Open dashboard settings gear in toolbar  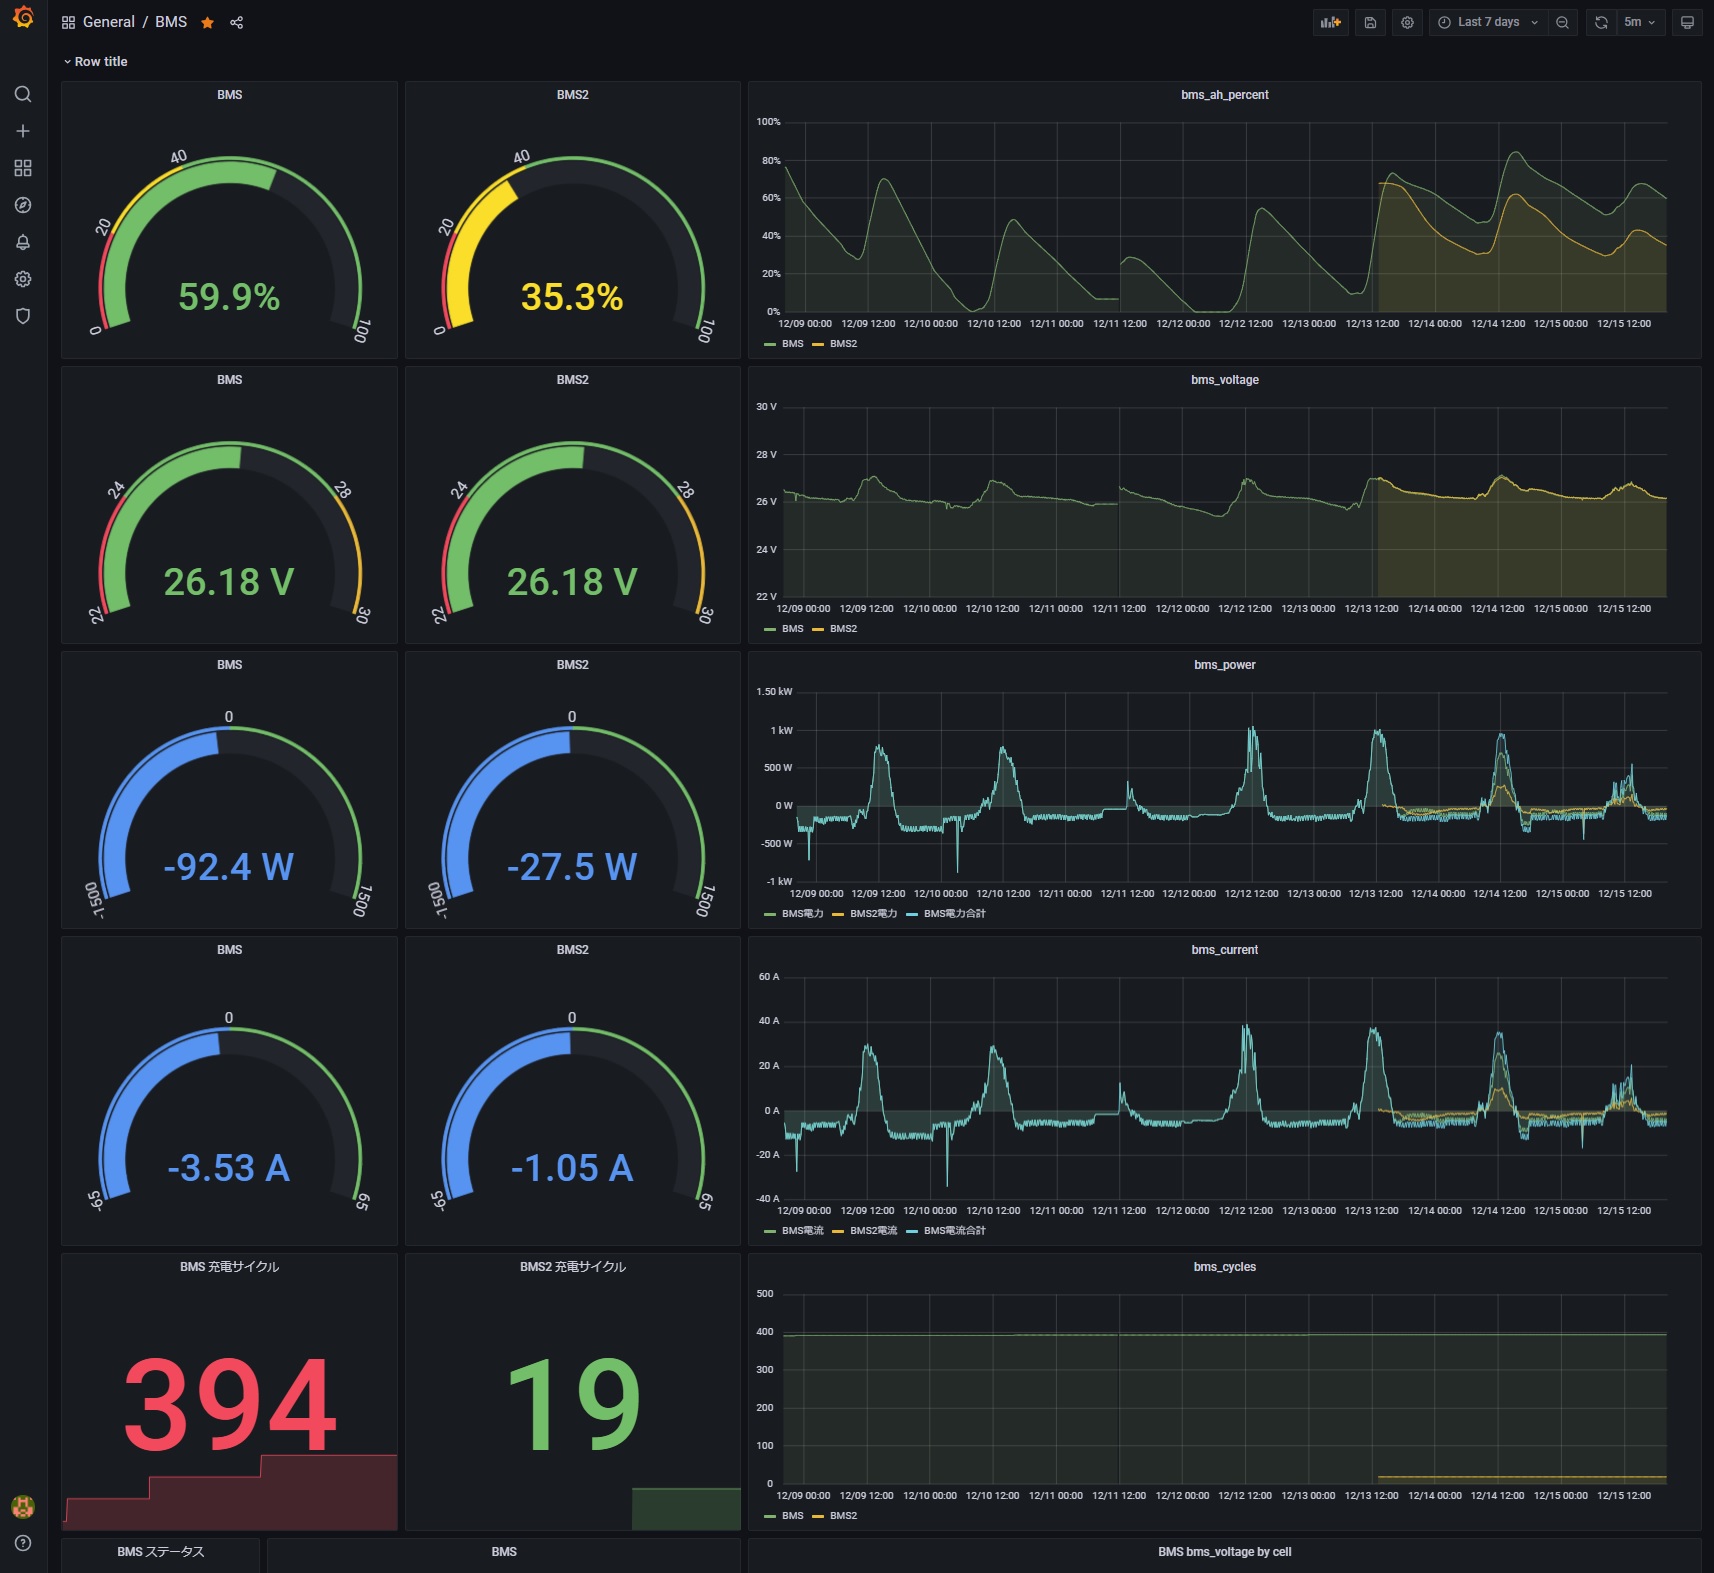[x=1407, y=22]
